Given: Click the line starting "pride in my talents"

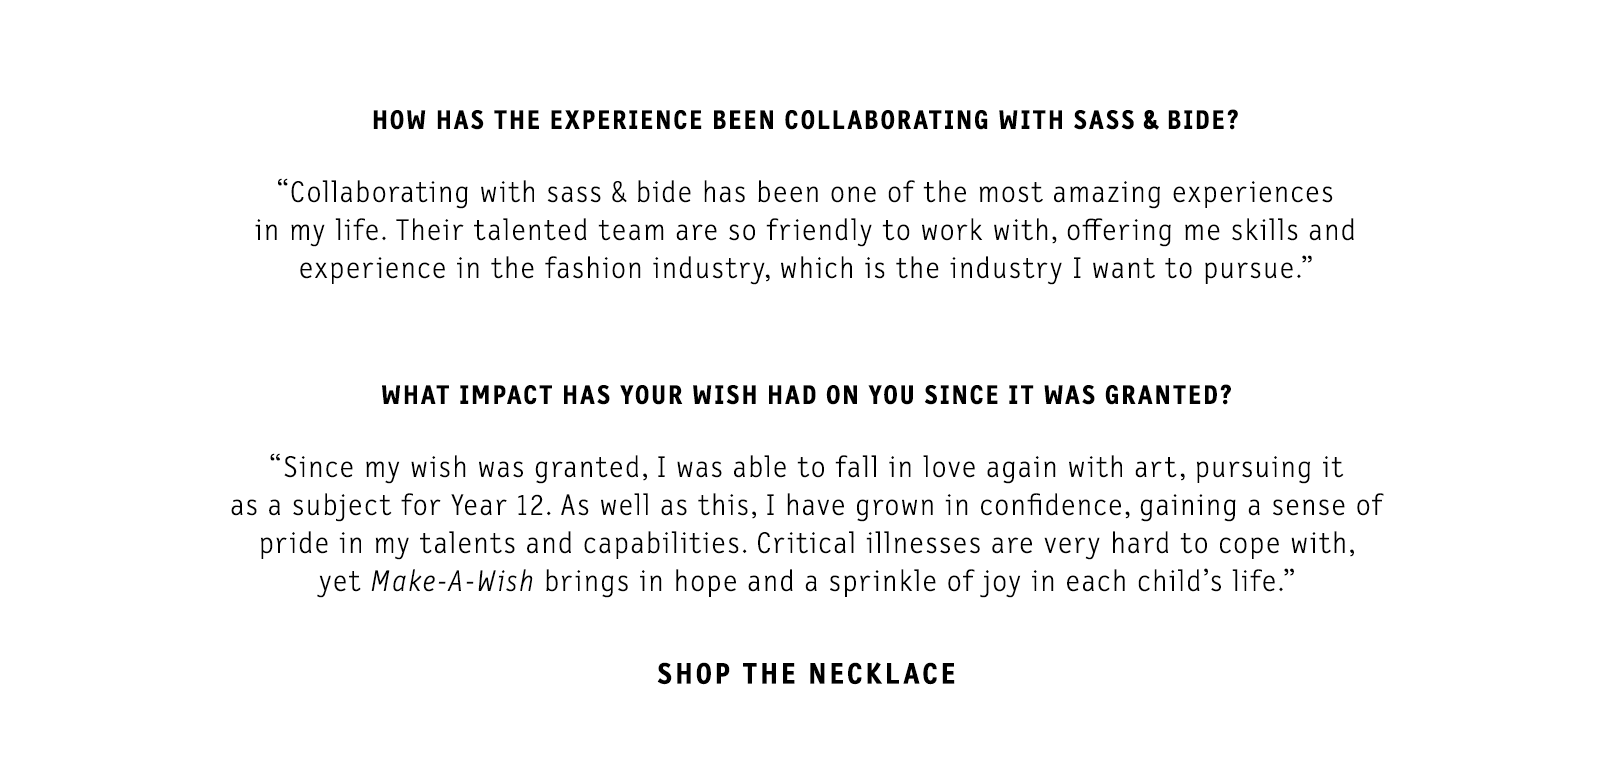Looking at the screenshot, I should tap(807, 543).
